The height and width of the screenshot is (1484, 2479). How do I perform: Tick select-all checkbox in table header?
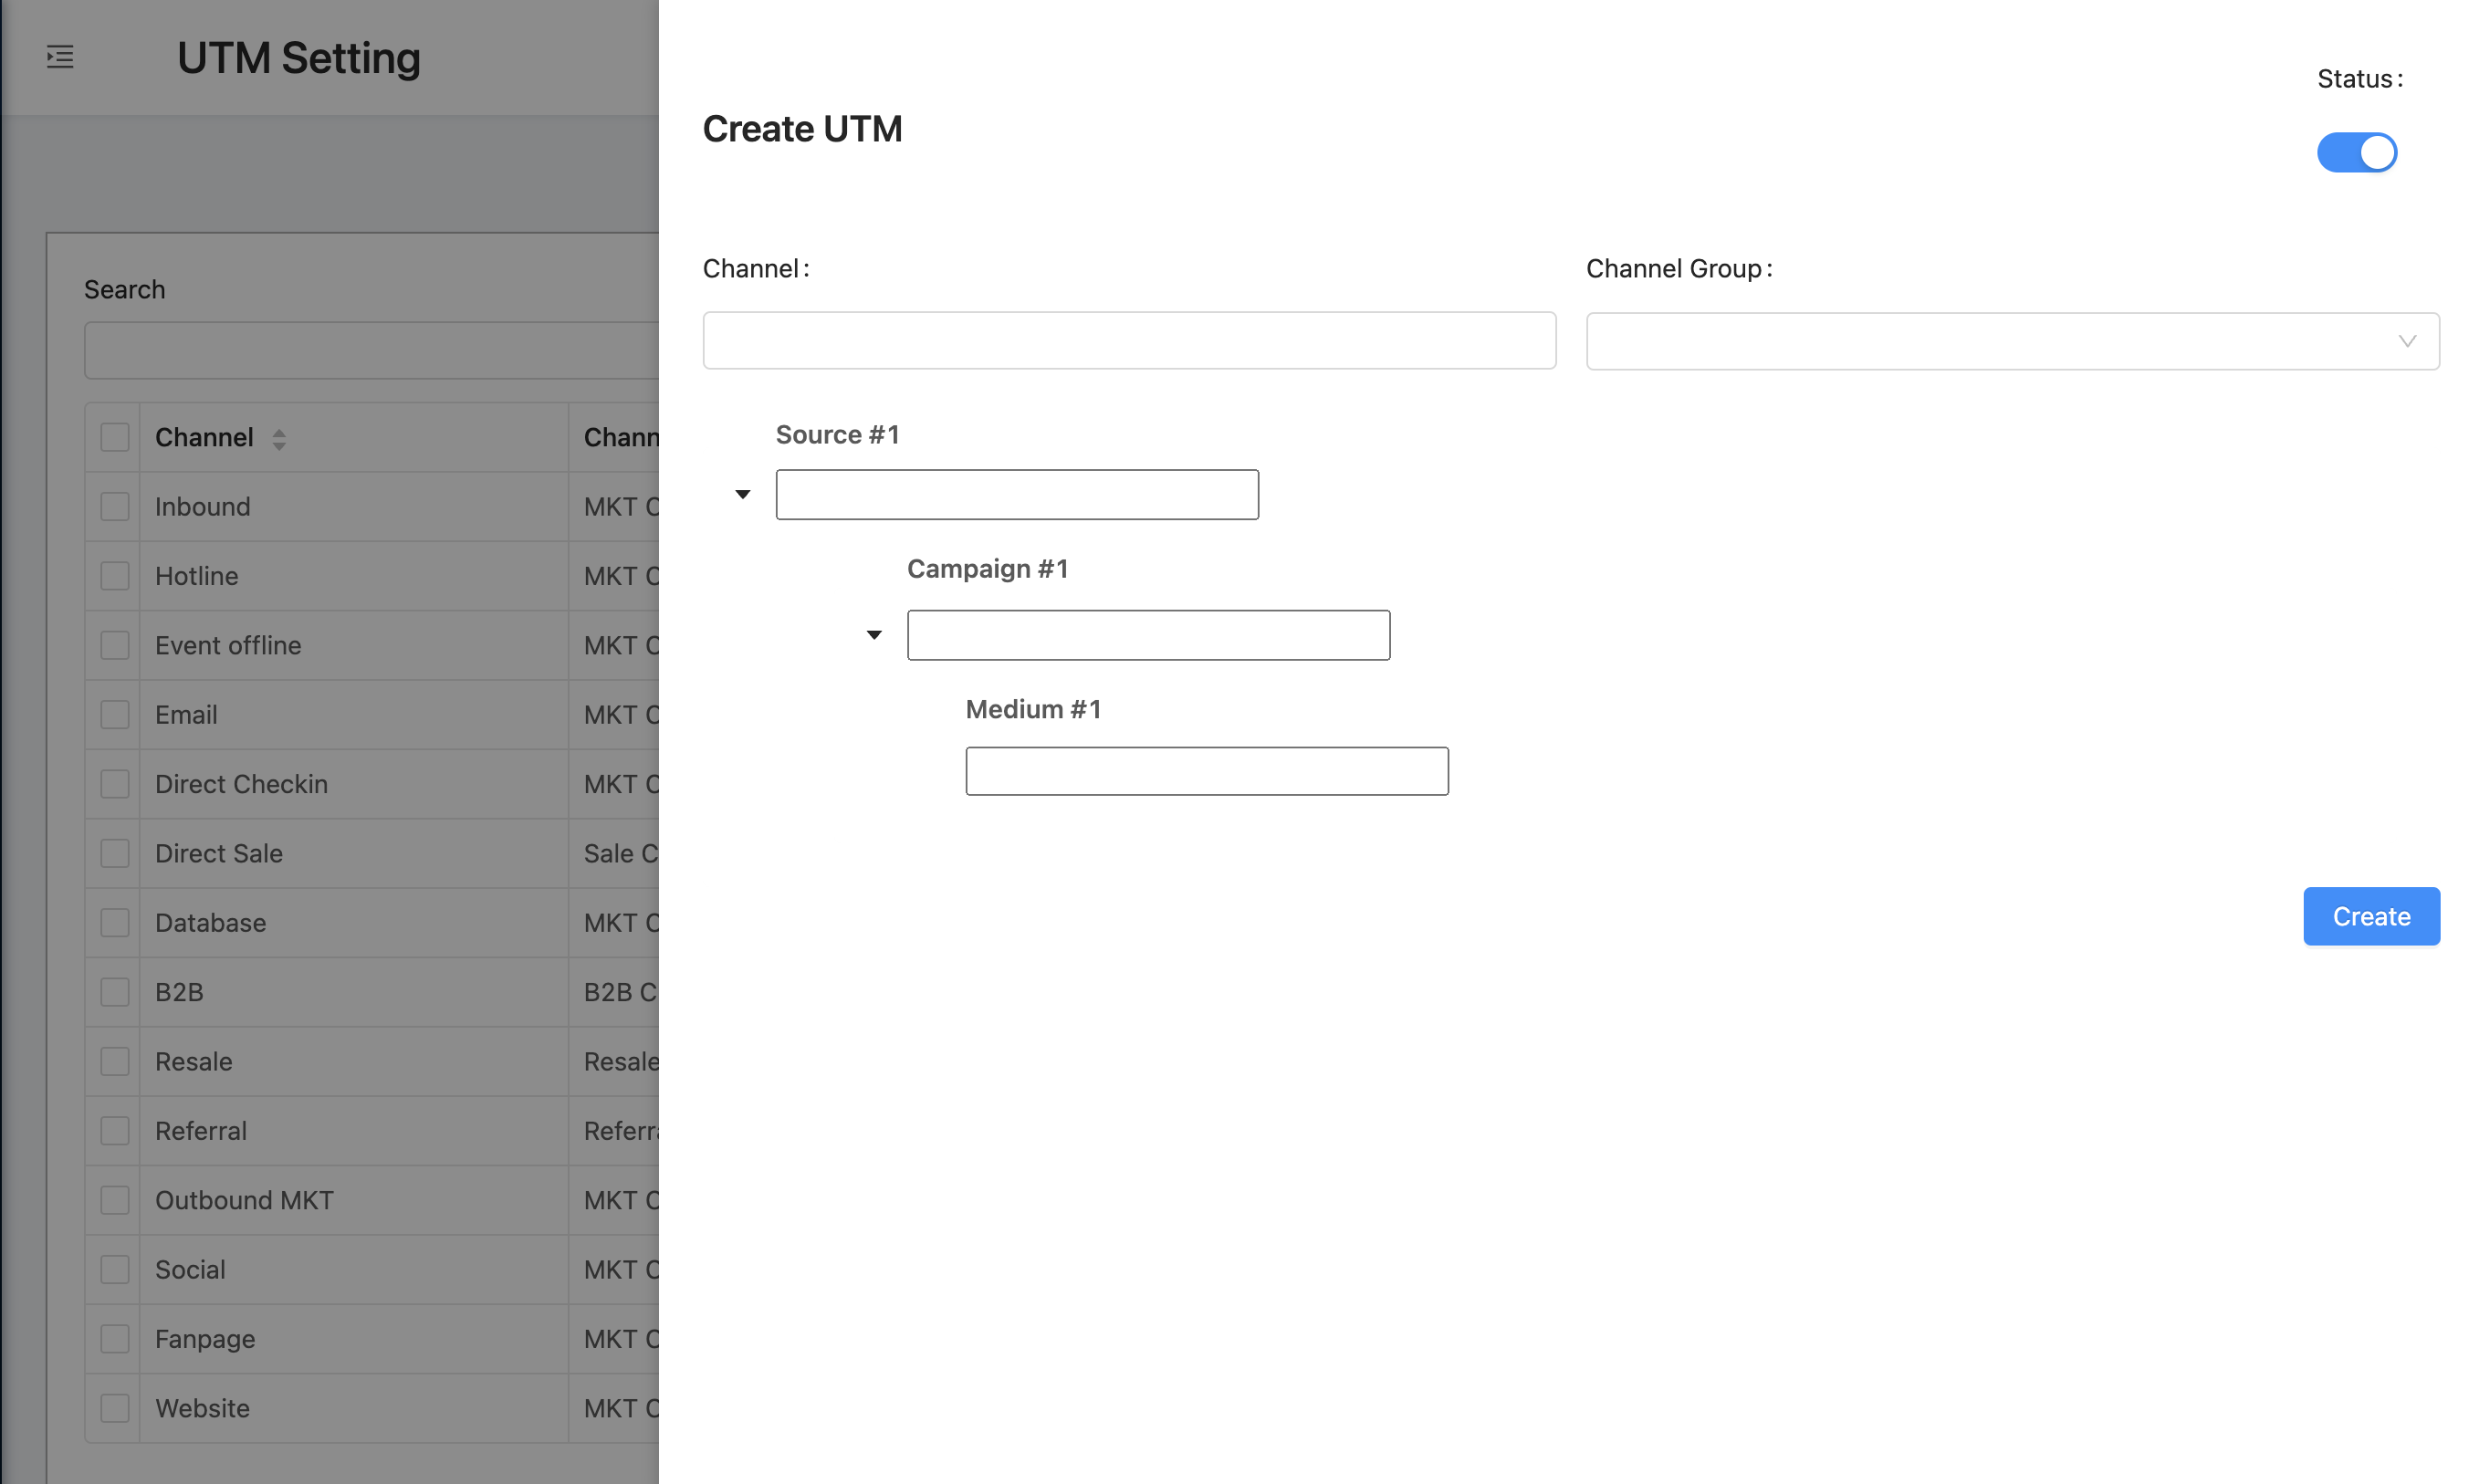point(115,438)
